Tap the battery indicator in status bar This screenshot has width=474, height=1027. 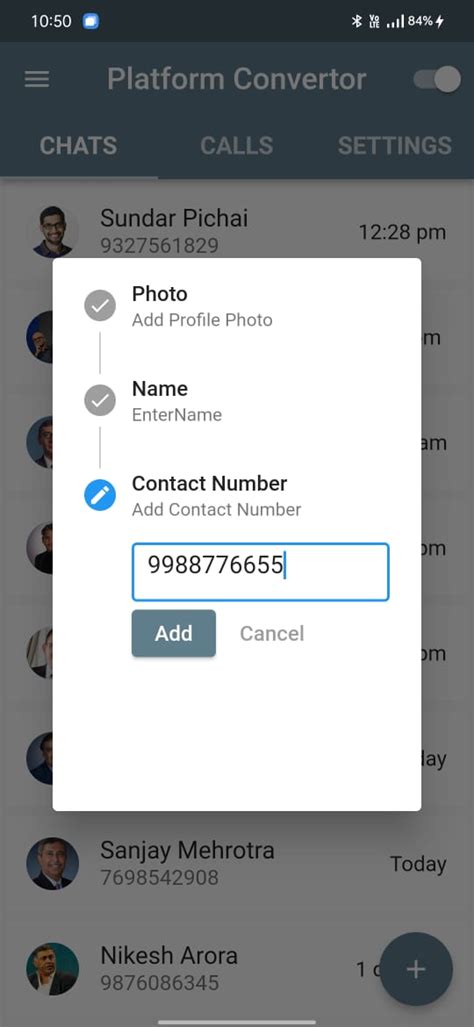[426, 22]
